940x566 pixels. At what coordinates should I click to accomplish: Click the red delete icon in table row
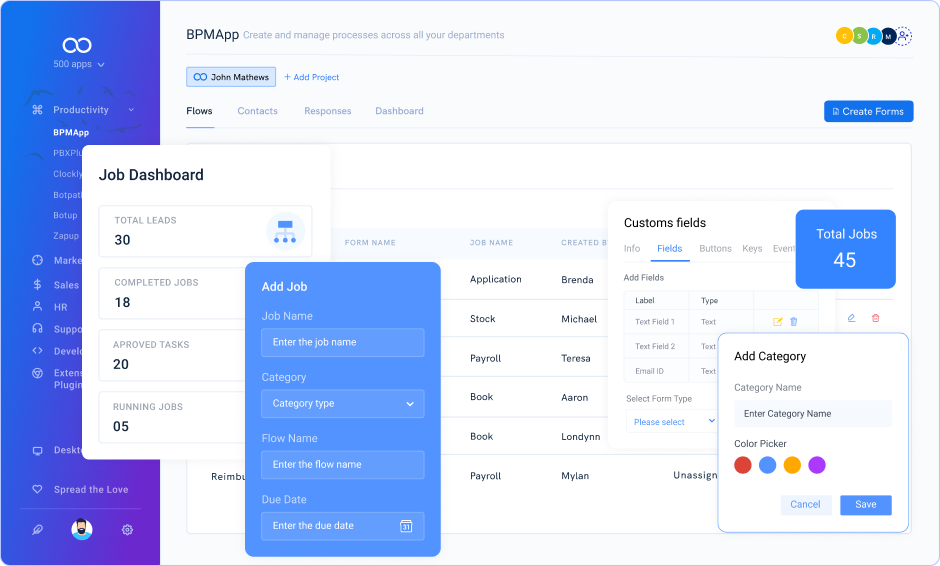pyautogui.click(x=876, y=318)
